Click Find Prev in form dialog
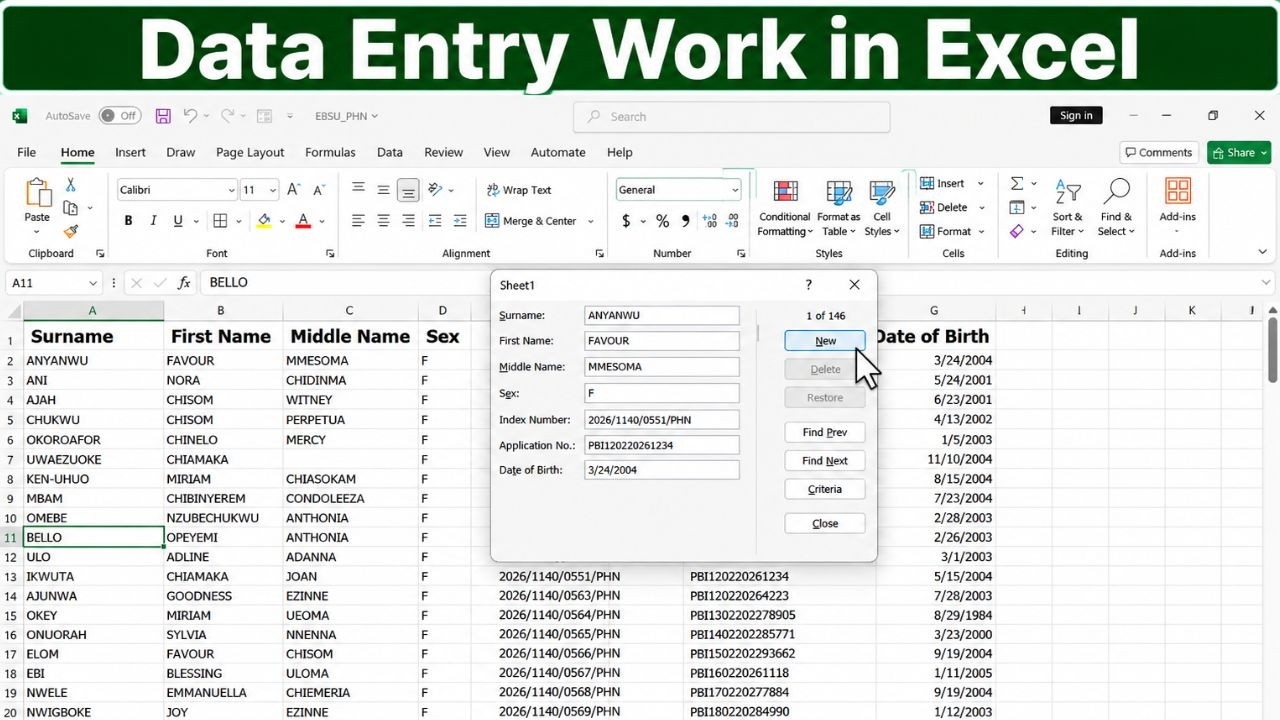This screenshot has height=720, width=1280. 825,432
